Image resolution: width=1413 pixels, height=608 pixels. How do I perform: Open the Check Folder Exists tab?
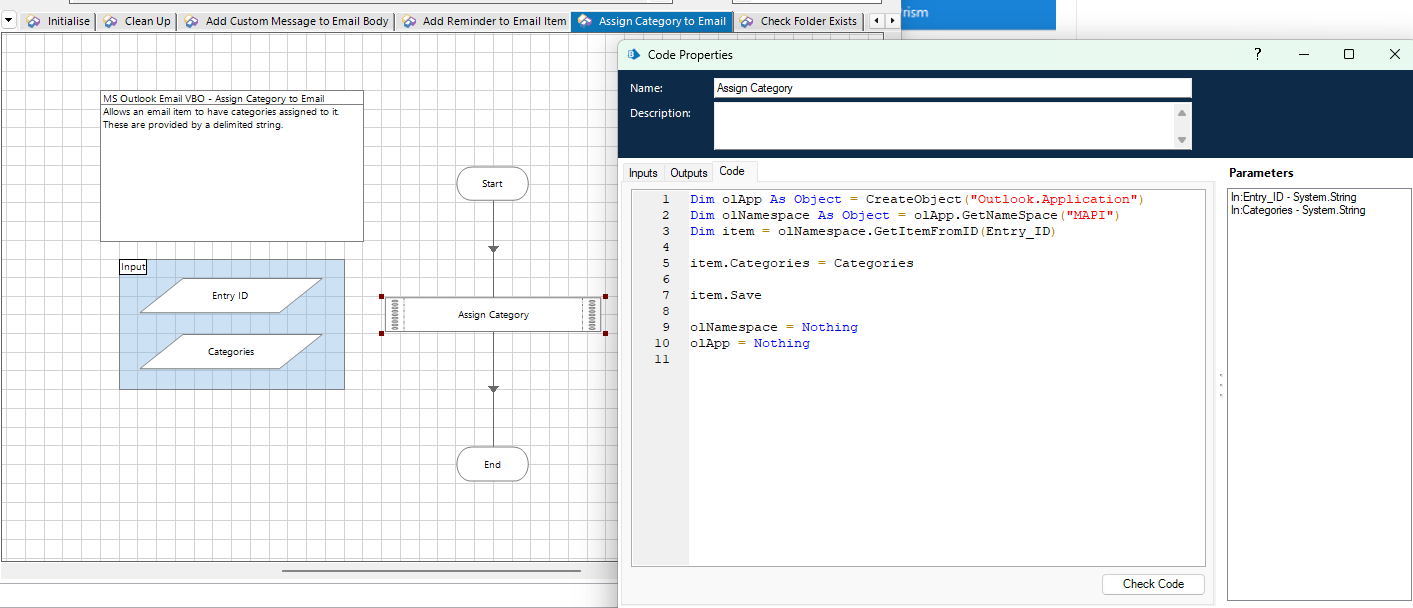(x=798, y=21)
